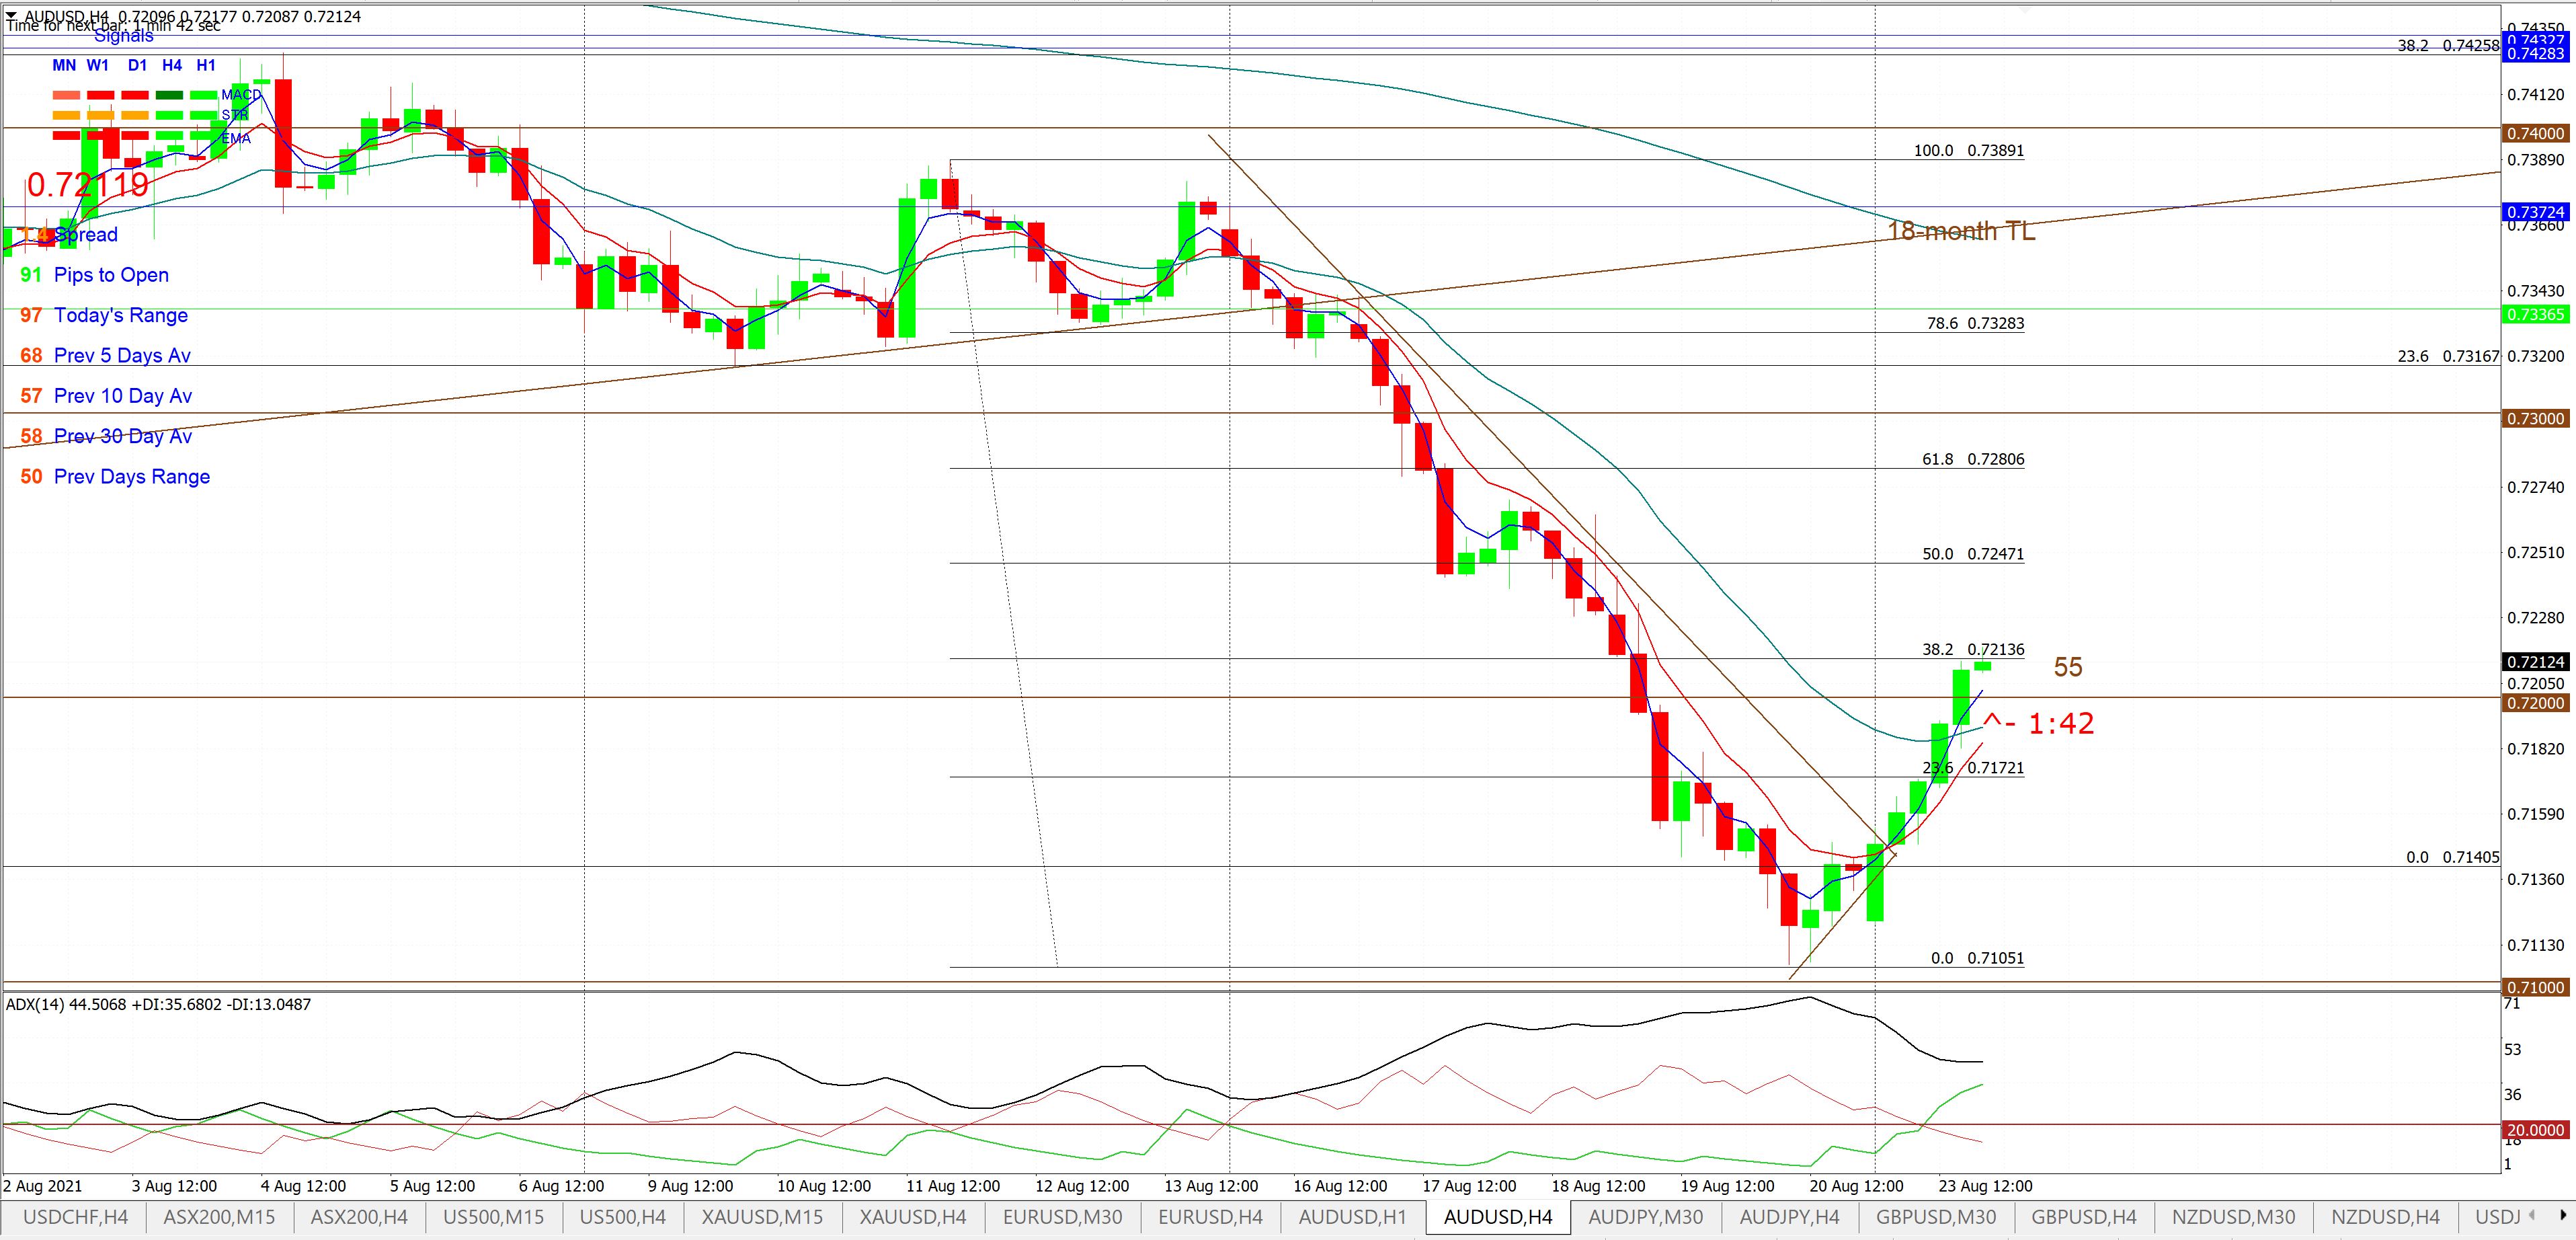Click the active AUDUSD,H4 tab
The width and height of the screenshot is (2576, 1240).
(x=1498, y=1217)
